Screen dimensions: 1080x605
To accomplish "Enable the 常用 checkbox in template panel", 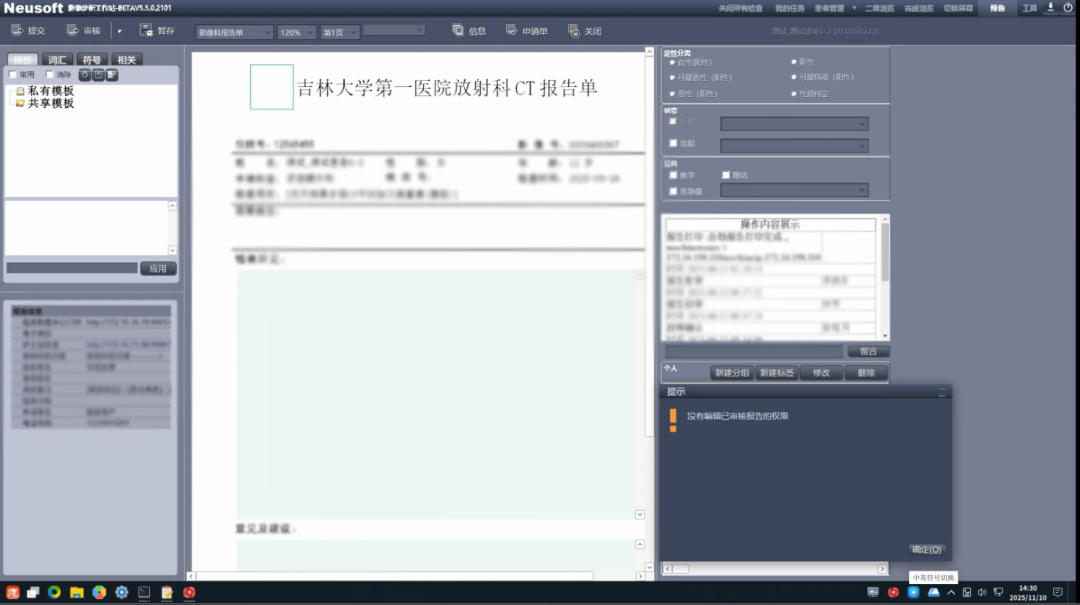I will click(x=14, y=74).
